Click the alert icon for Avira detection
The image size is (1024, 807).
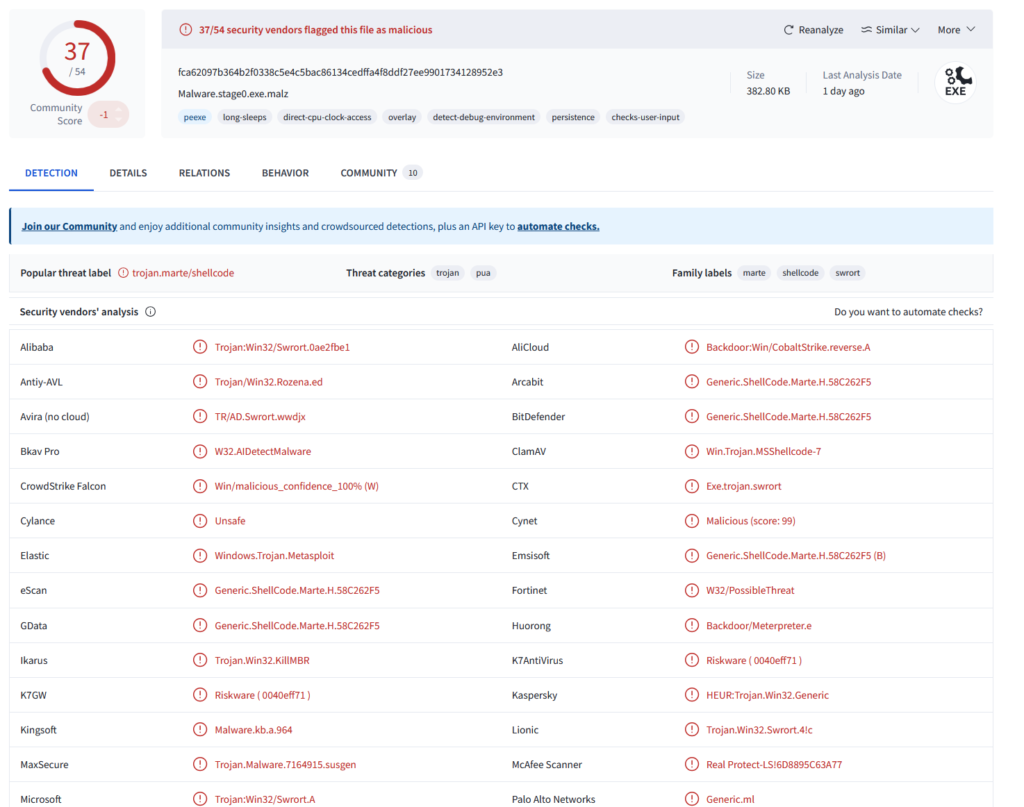click(x=200, y=416)
